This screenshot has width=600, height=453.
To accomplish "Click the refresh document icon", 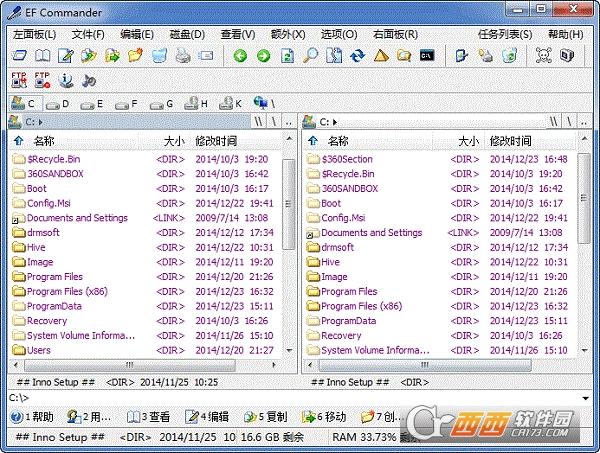I will pos(287,56).
